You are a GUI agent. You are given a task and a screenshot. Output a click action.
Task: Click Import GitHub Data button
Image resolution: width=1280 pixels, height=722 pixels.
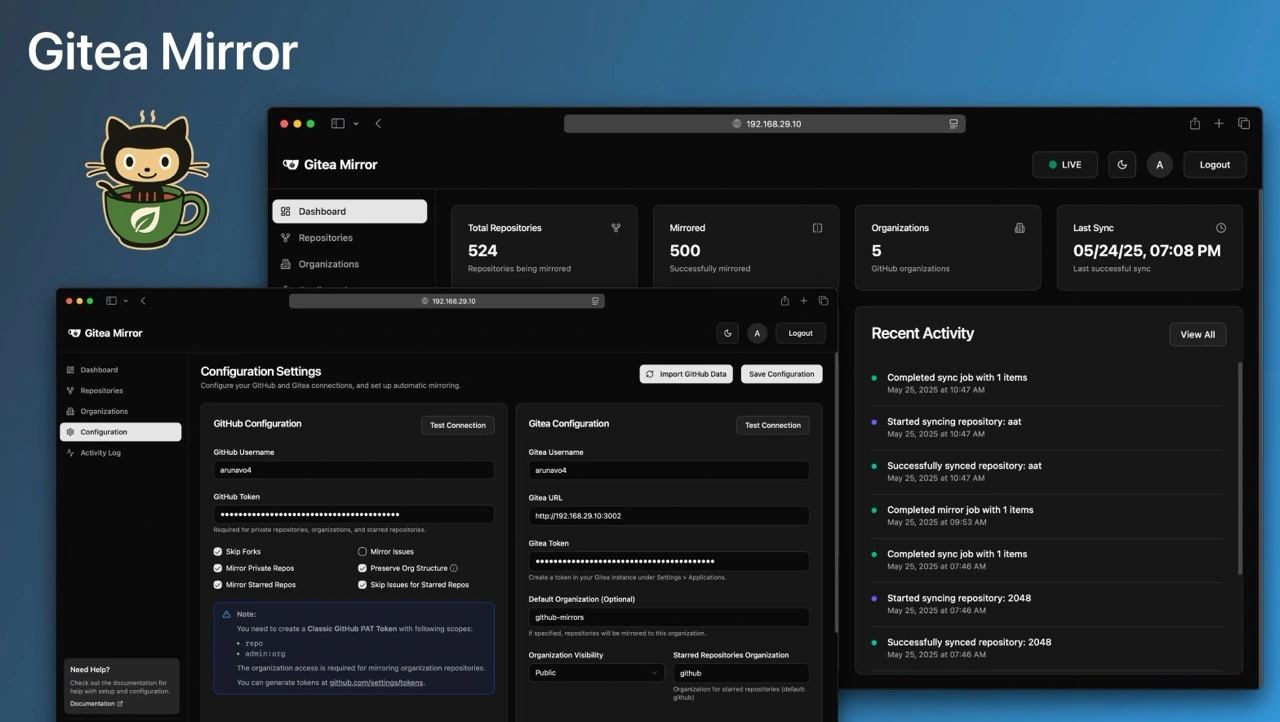pyautogui.click(x=686, y=374)
